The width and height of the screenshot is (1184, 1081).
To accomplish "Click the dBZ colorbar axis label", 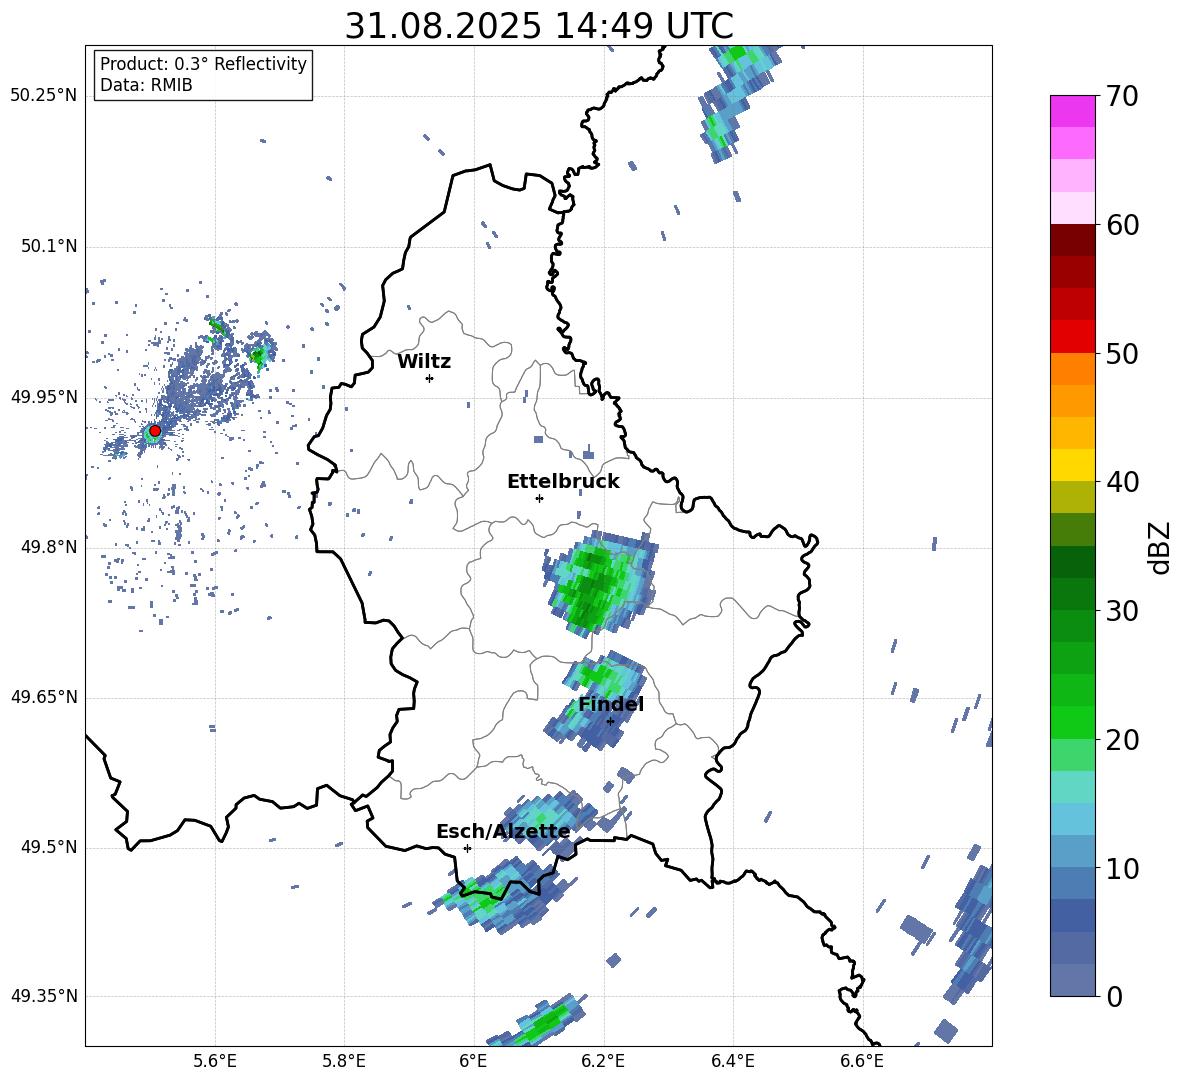I will click(x=1161, y=547).
